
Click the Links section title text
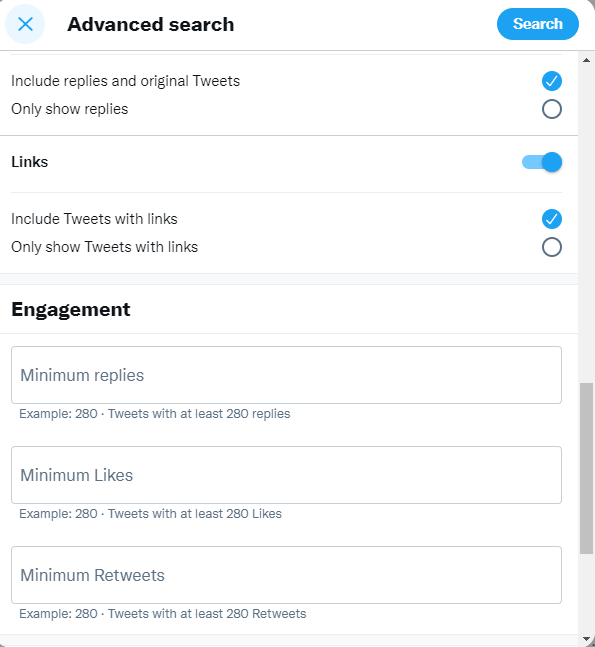(x=30, y=162)
